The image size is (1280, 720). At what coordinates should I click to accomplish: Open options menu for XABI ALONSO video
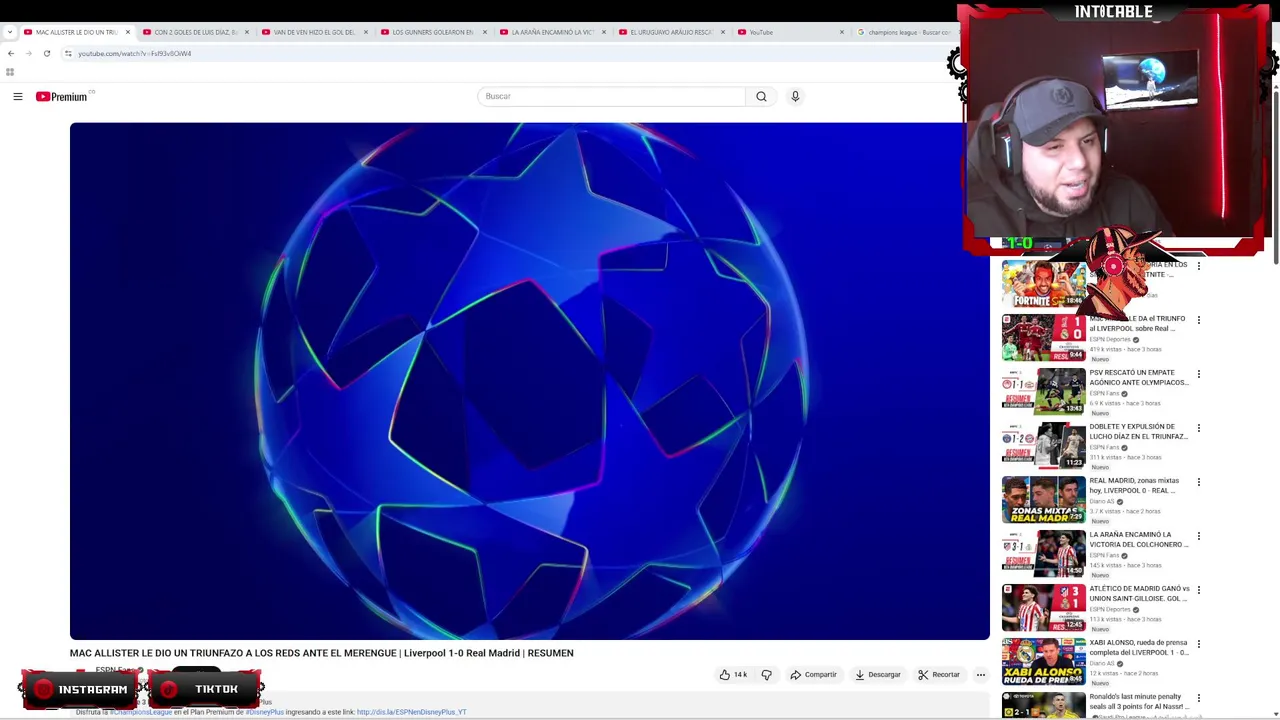pyautogui.click(x=1199, y=644)
